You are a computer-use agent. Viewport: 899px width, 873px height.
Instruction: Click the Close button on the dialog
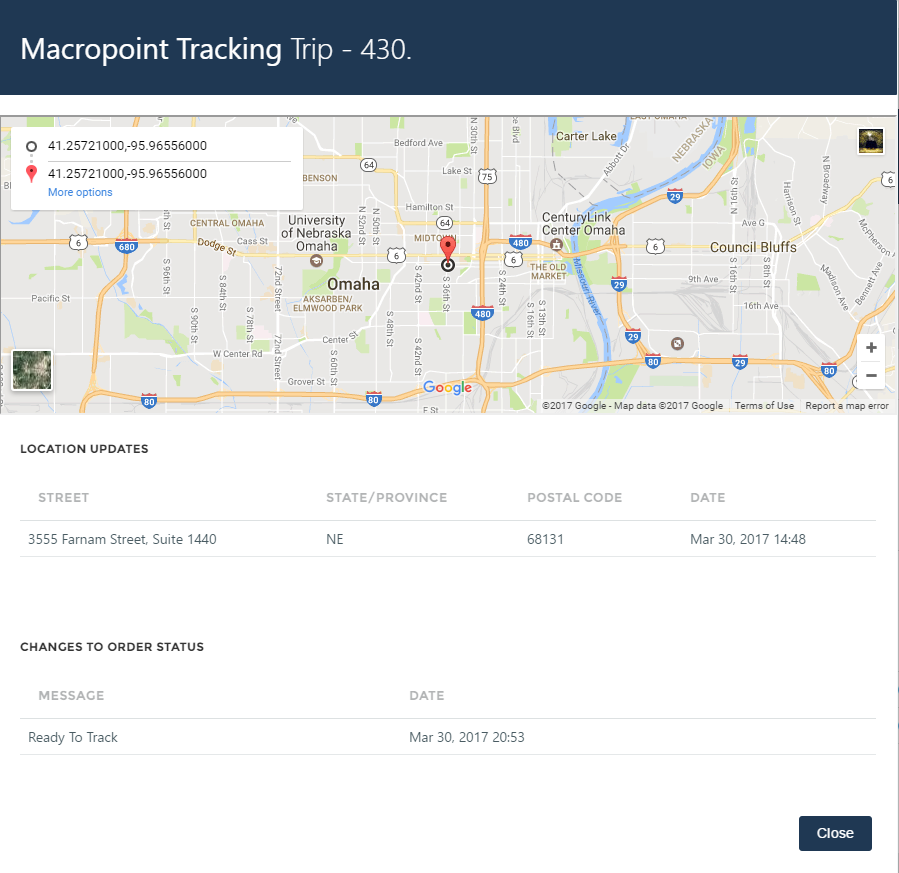834,833
